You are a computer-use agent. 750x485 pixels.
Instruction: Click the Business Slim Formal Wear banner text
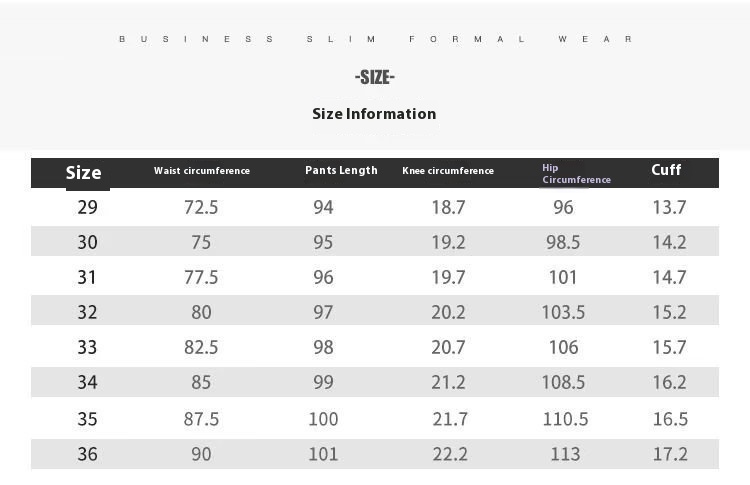tap(375, 39)
